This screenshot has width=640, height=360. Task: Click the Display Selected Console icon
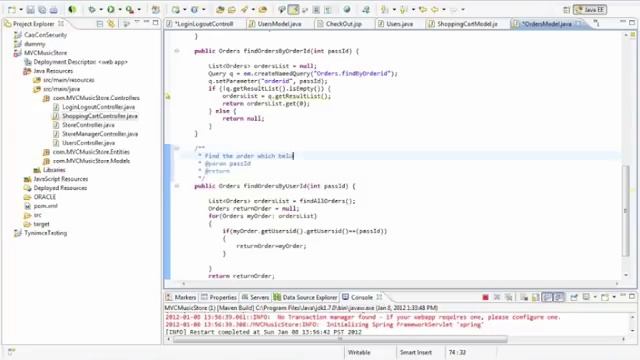point(586,297)
